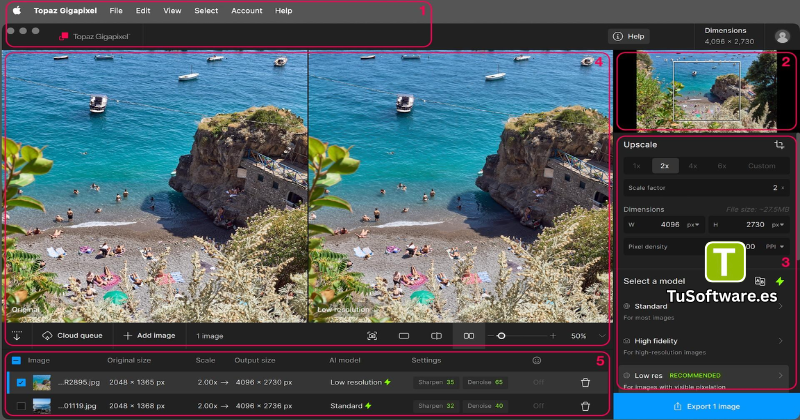This screenshot has width=800, height=420.
Task: Click Standard model in 01119.jpg row
Action: (351, 406)
